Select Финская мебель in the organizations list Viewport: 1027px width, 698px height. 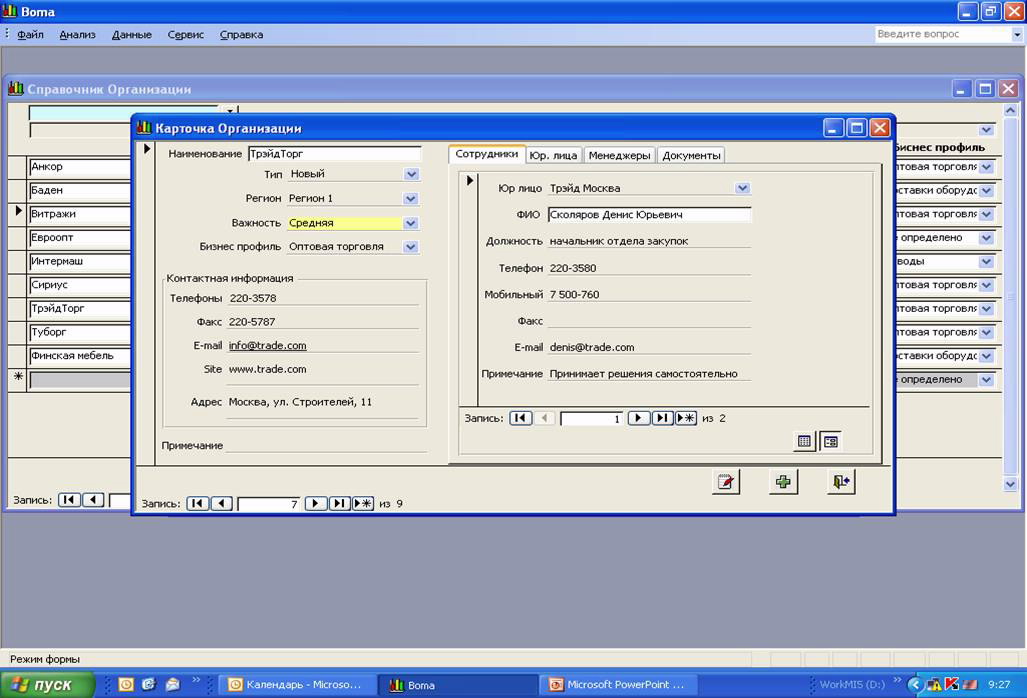click(x=80, y=356)
